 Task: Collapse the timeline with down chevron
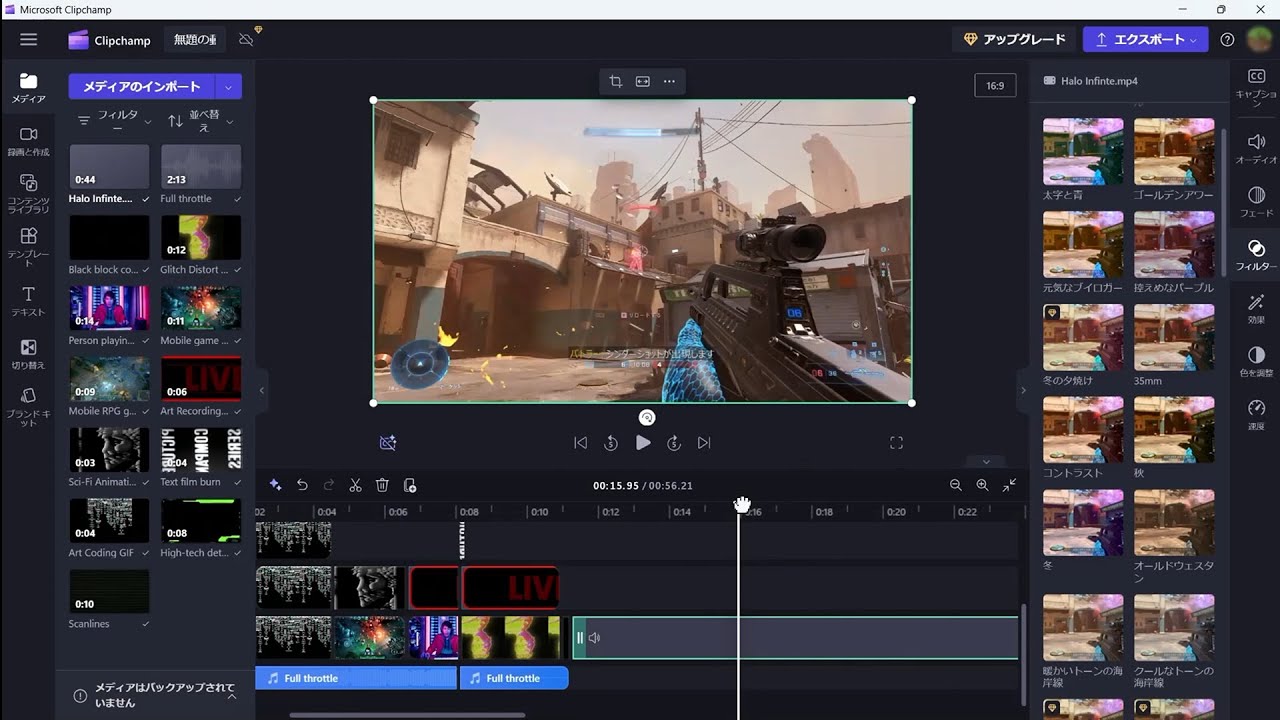(986, 462)
